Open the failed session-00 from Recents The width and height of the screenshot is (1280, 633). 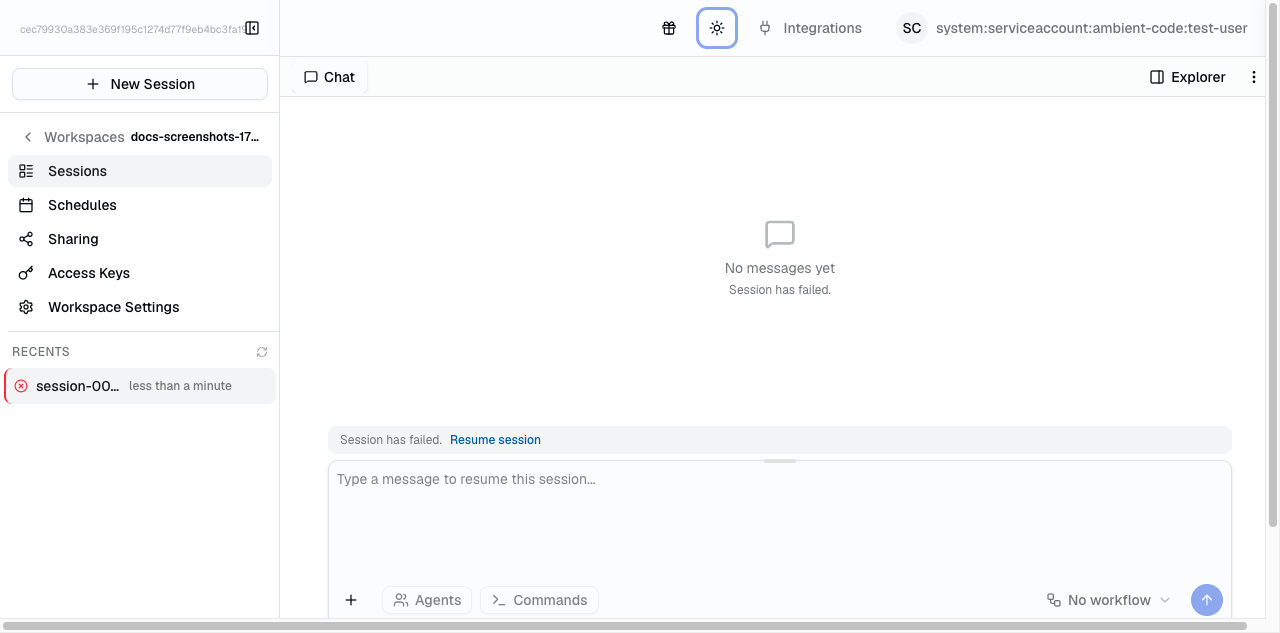click(78, 385)
